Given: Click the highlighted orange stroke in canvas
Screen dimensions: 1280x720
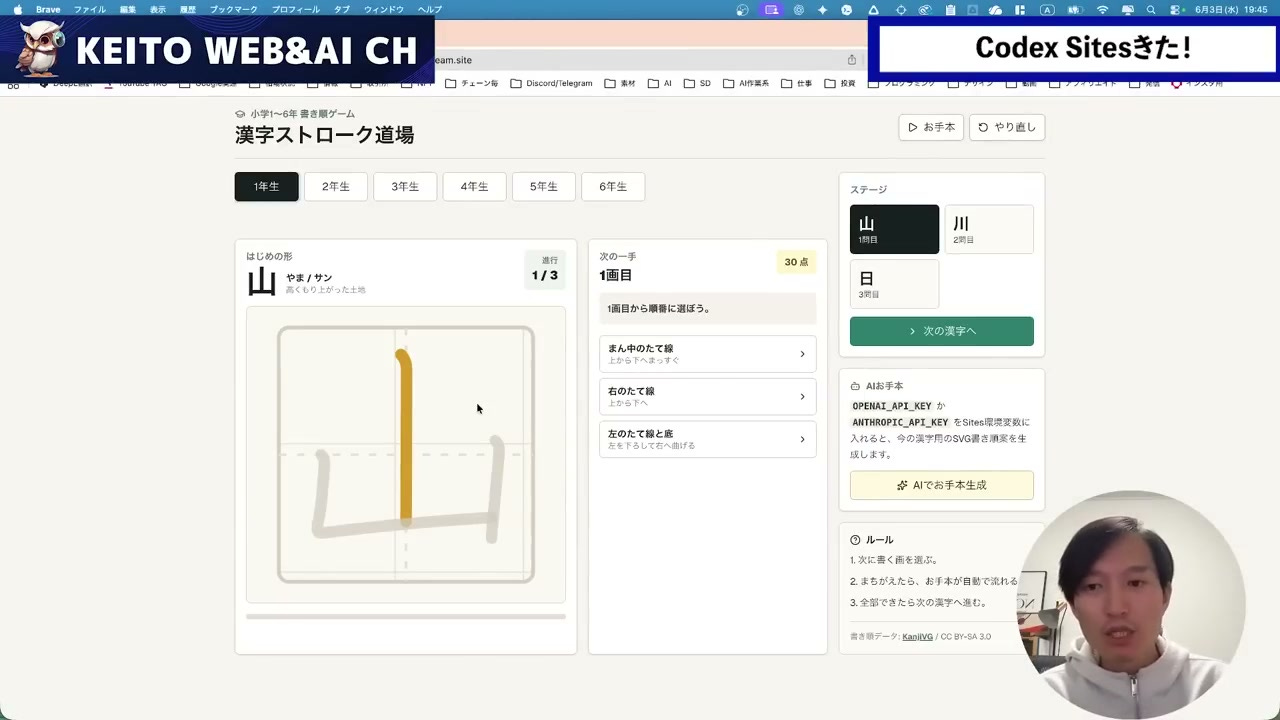Looking at the screenshot, I should coord(405,437).
